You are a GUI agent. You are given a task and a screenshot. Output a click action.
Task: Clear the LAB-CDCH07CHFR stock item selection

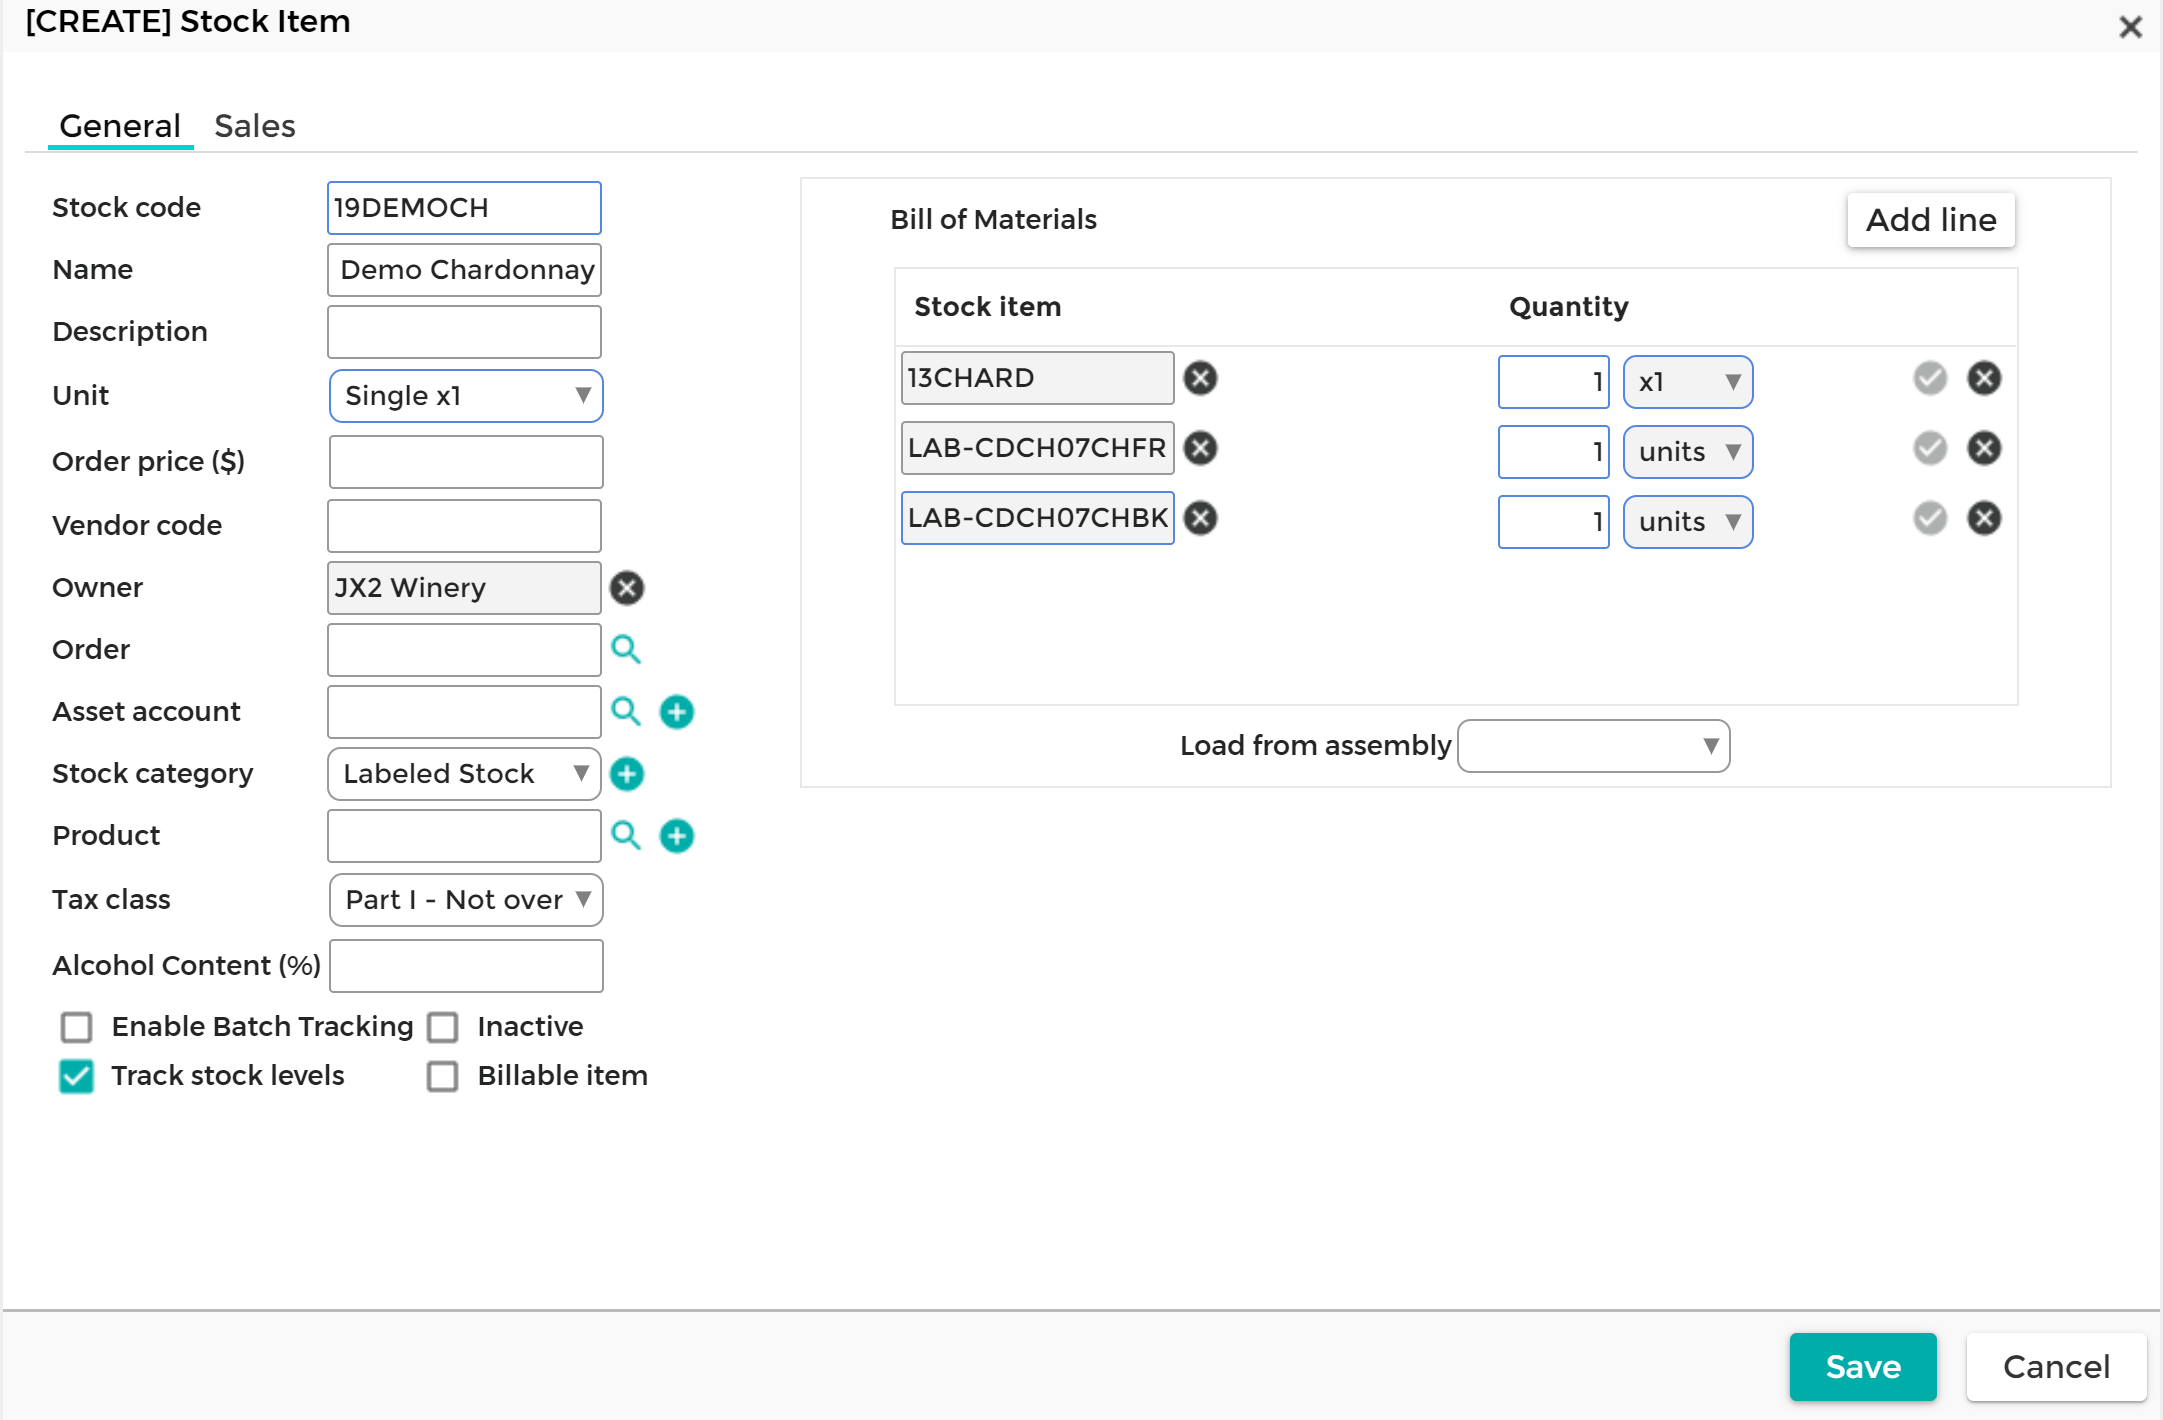[x=1200, y=448]
